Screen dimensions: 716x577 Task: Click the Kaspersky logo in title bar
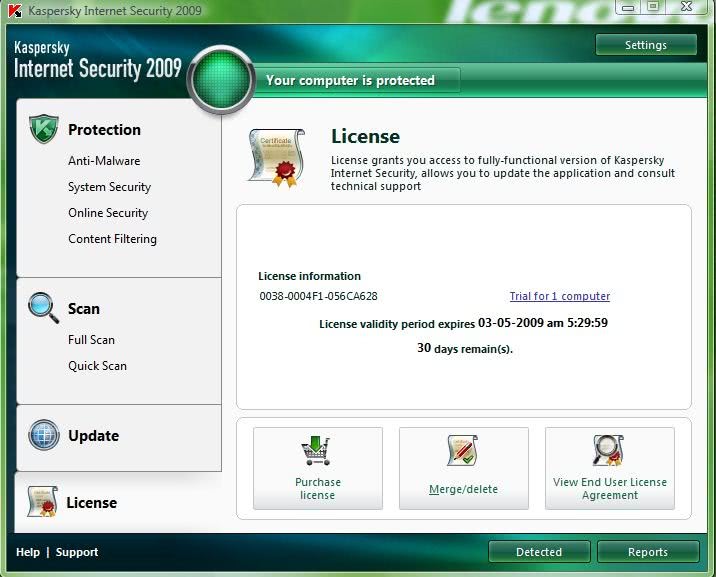pyautogui.click(x=14, y=11)
